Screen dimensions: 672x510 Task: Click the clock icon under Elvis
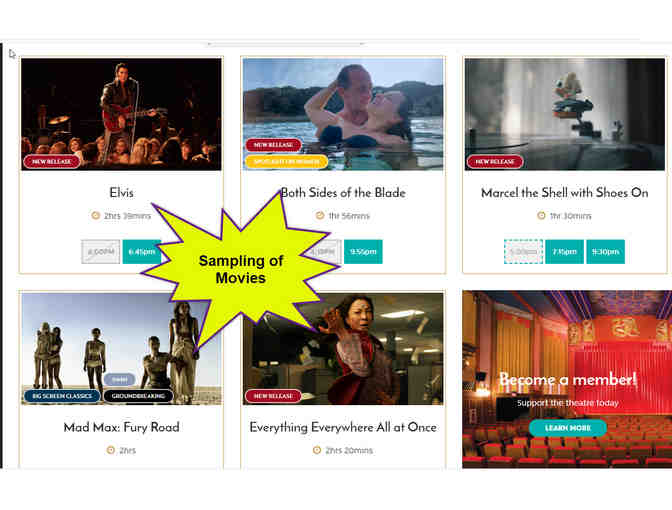coord(96,216)
